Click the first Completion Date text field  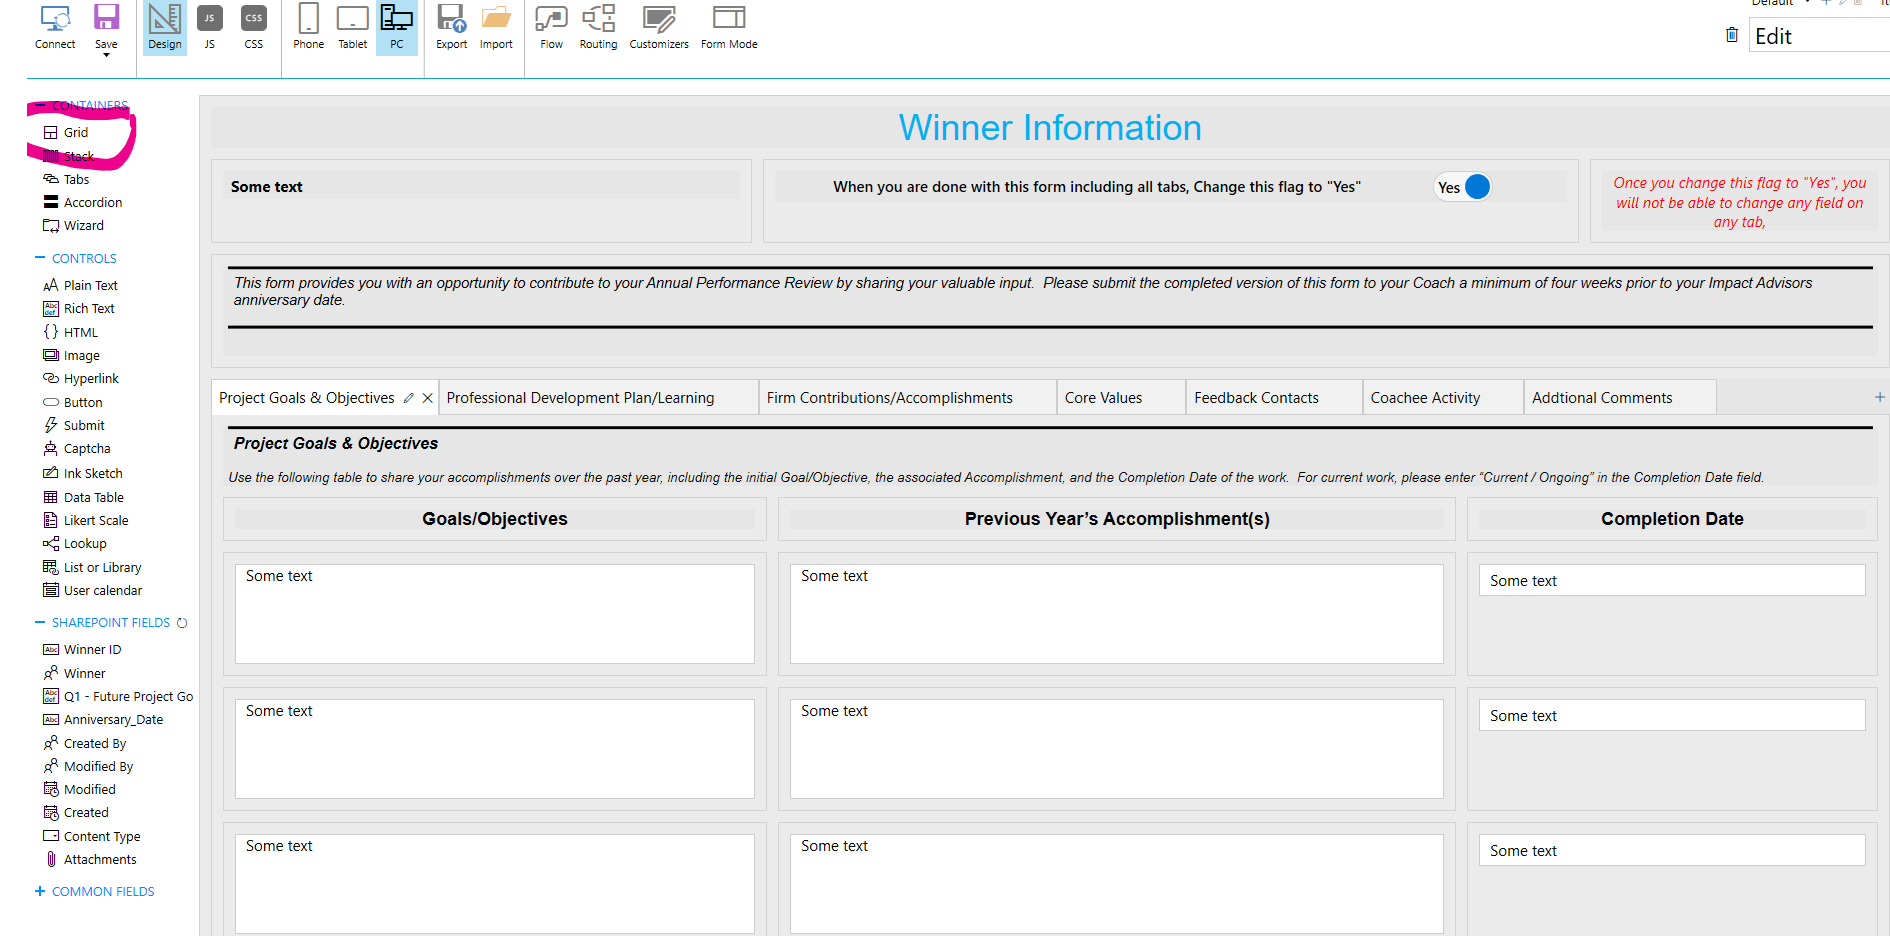tap(1671, 581)
